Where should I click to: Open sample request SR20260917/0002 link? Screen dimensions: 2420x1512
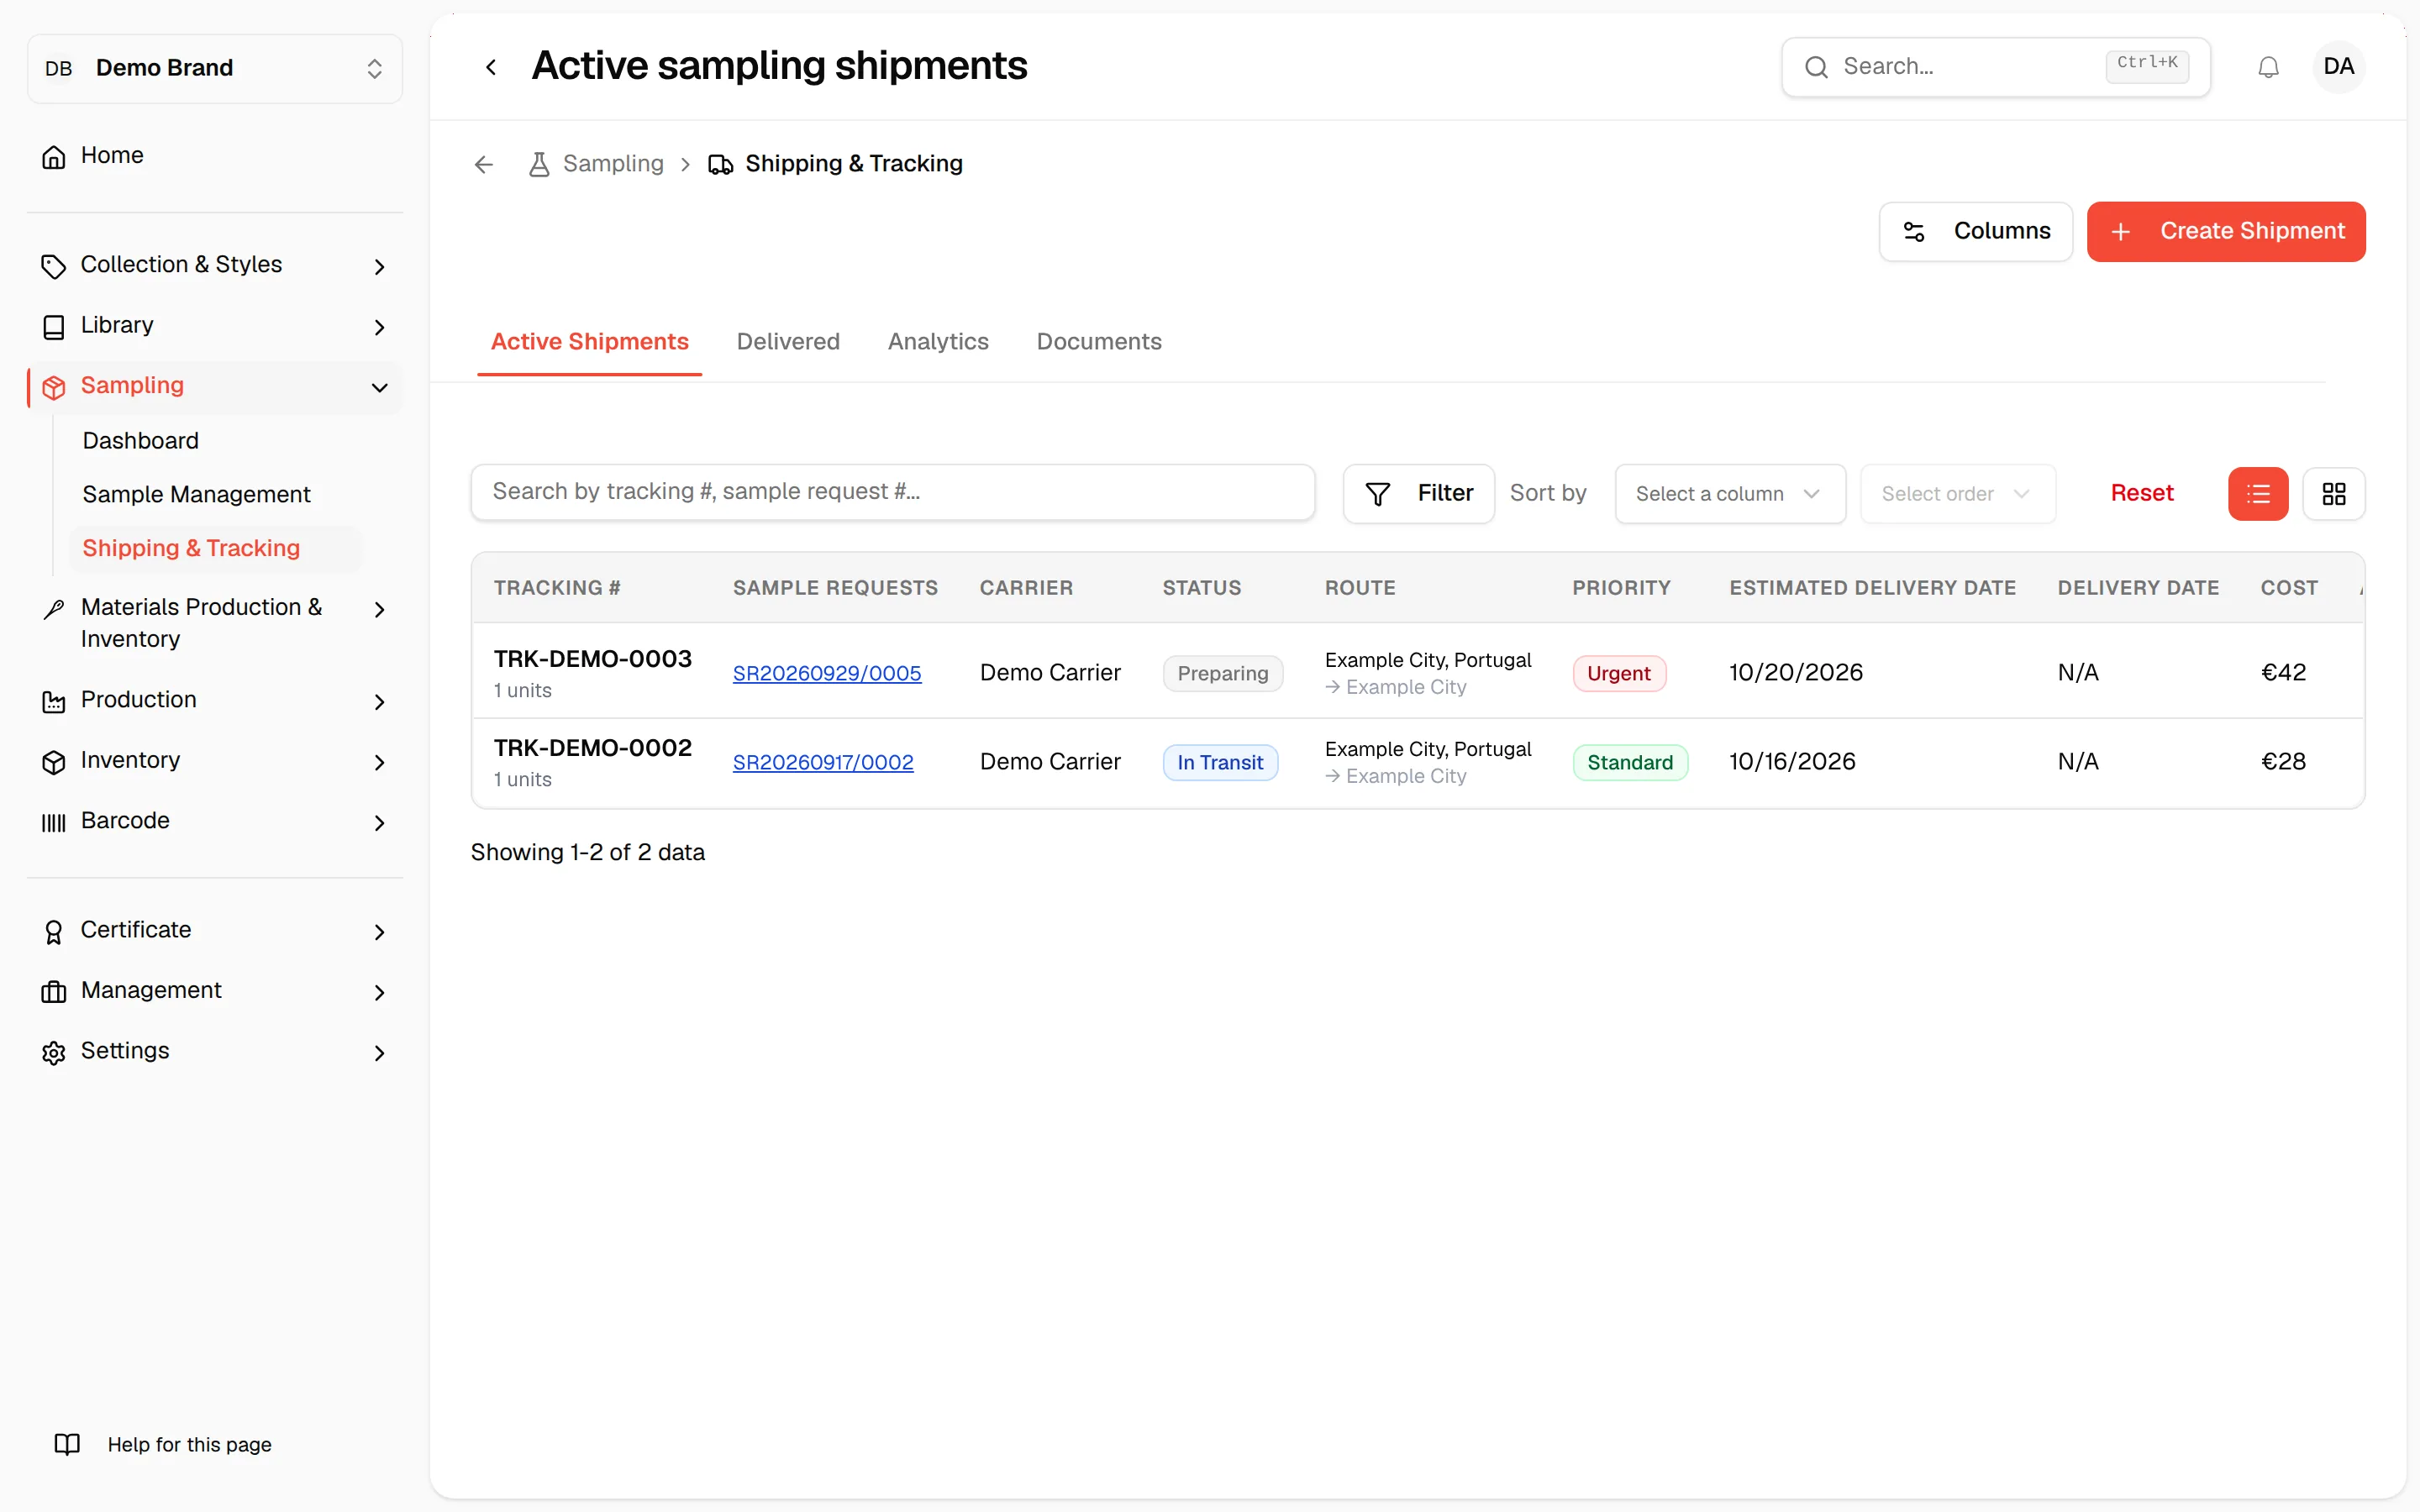823,763
